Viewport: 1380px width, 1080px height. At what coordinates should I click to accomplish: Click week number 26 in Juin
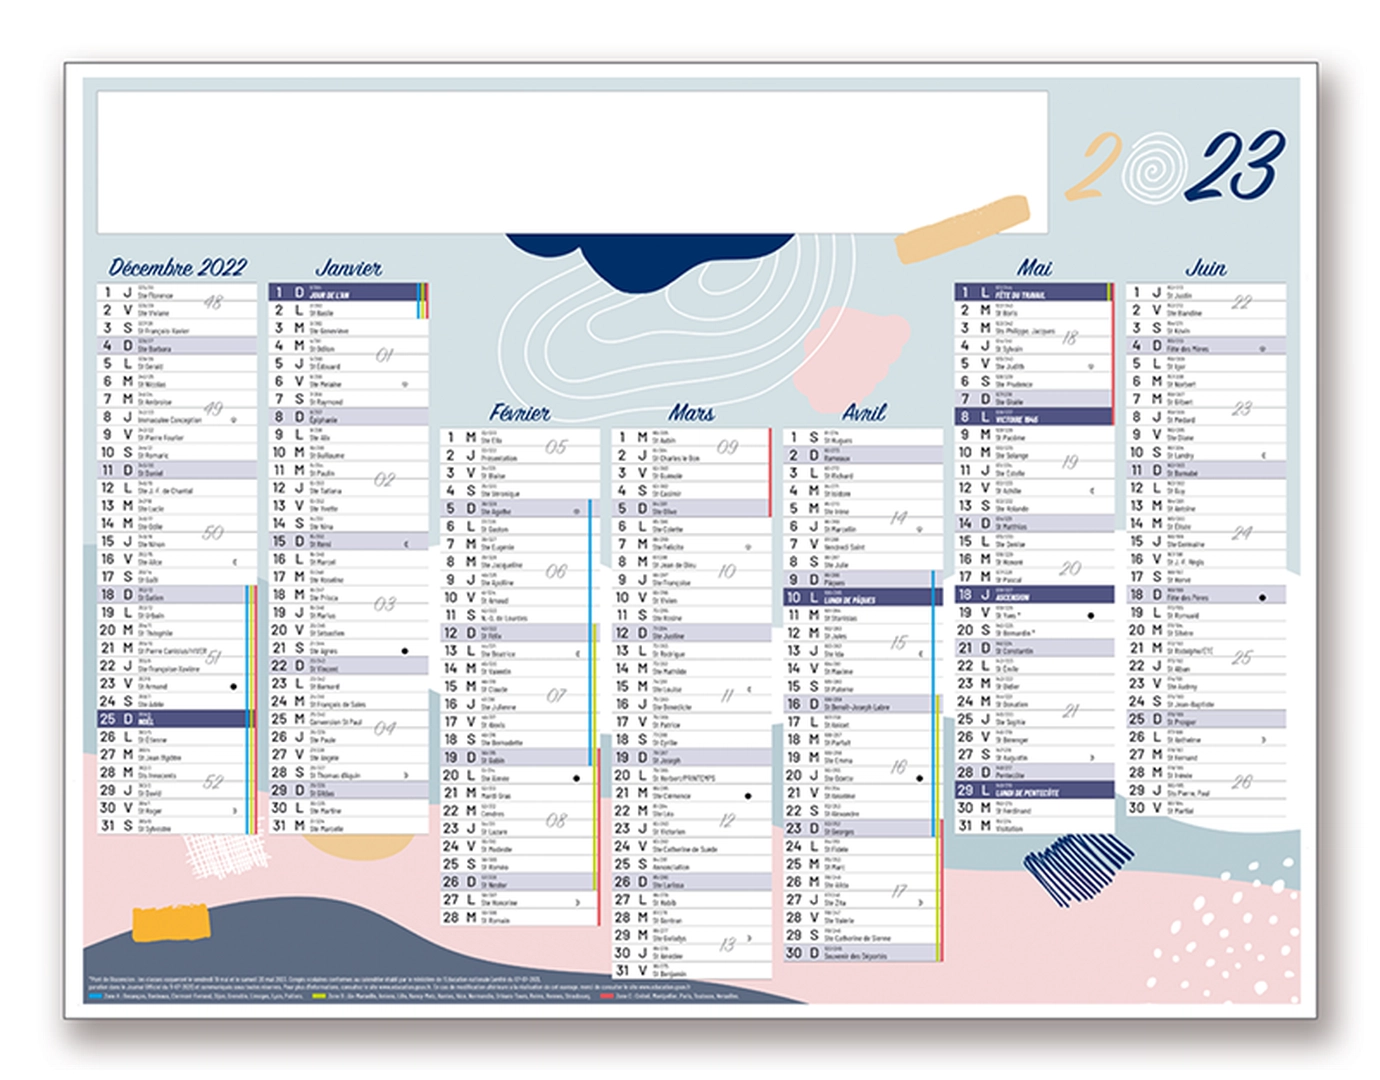1241,782
